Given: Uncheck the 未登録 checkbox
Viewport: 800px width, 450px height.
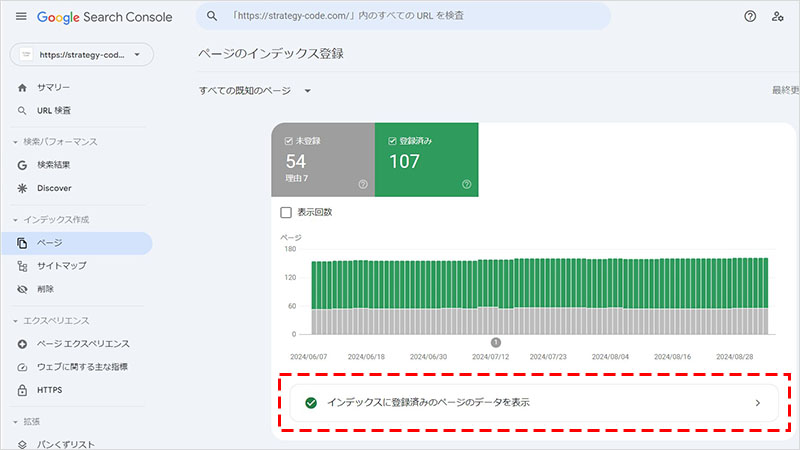Looking at the screenshot, I should tap(289, 141).
